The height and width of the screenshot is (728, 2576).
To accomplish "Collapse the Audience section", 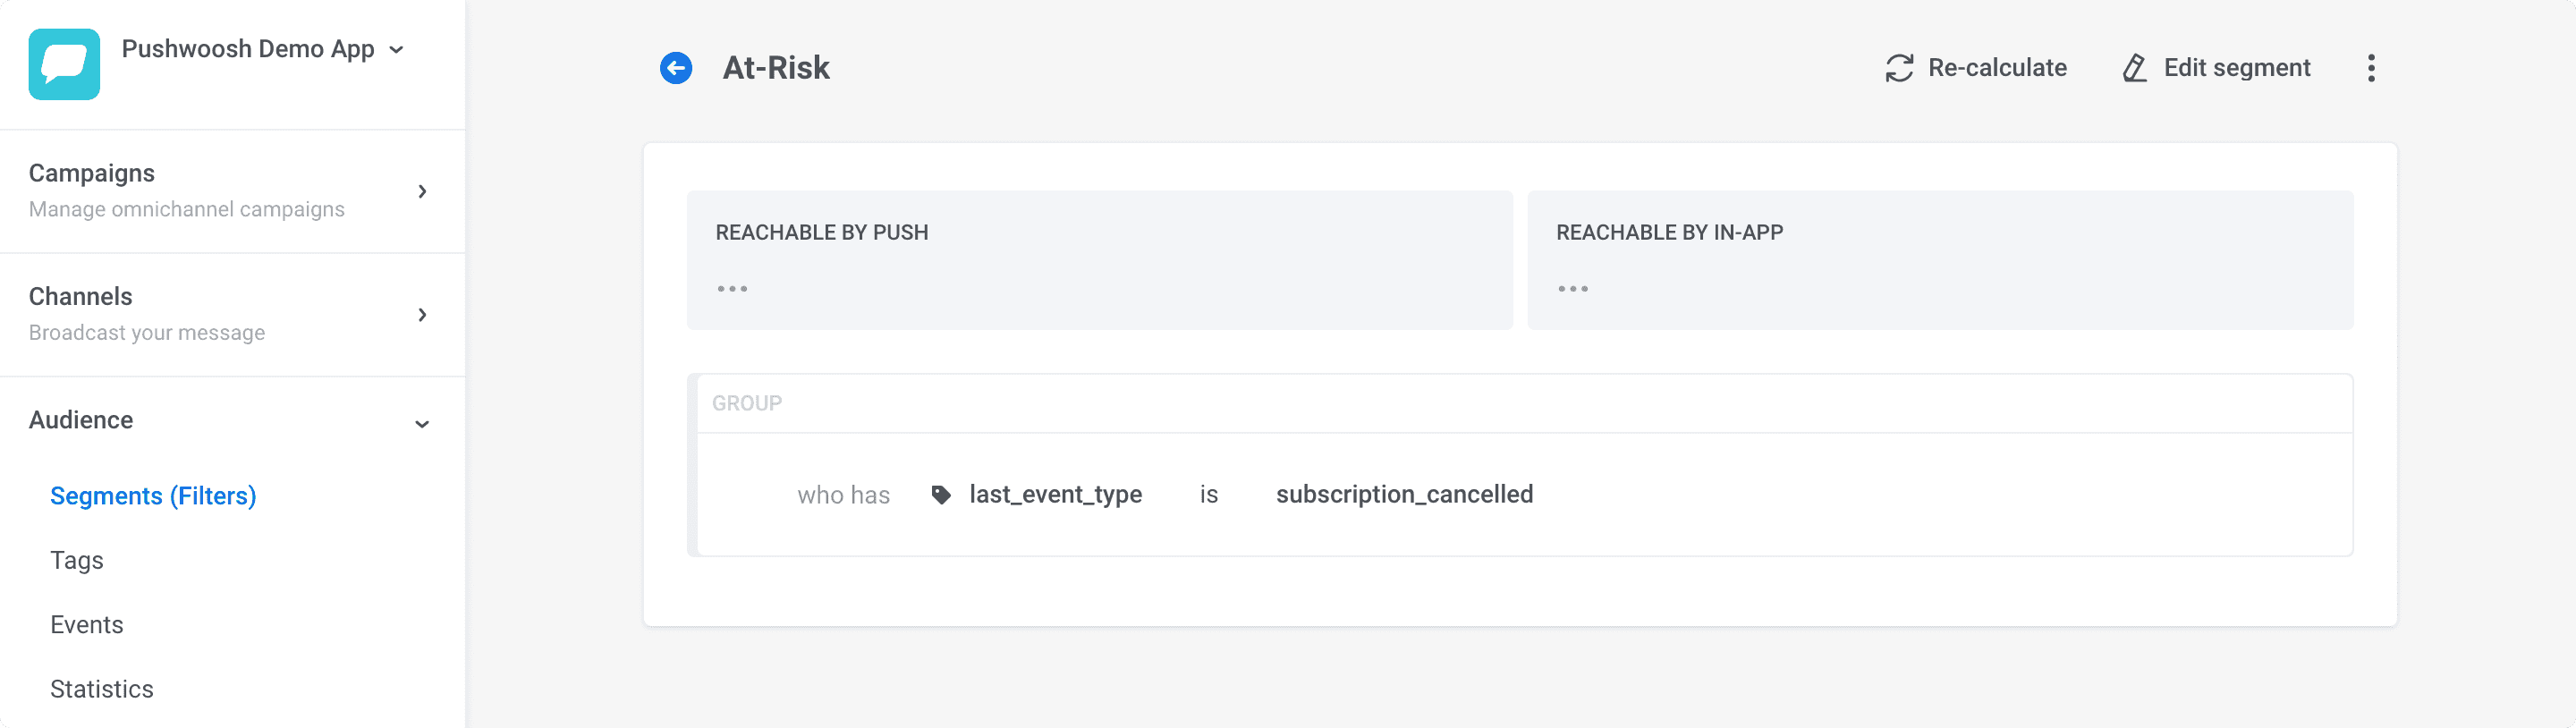I will [x=423, y=423].
